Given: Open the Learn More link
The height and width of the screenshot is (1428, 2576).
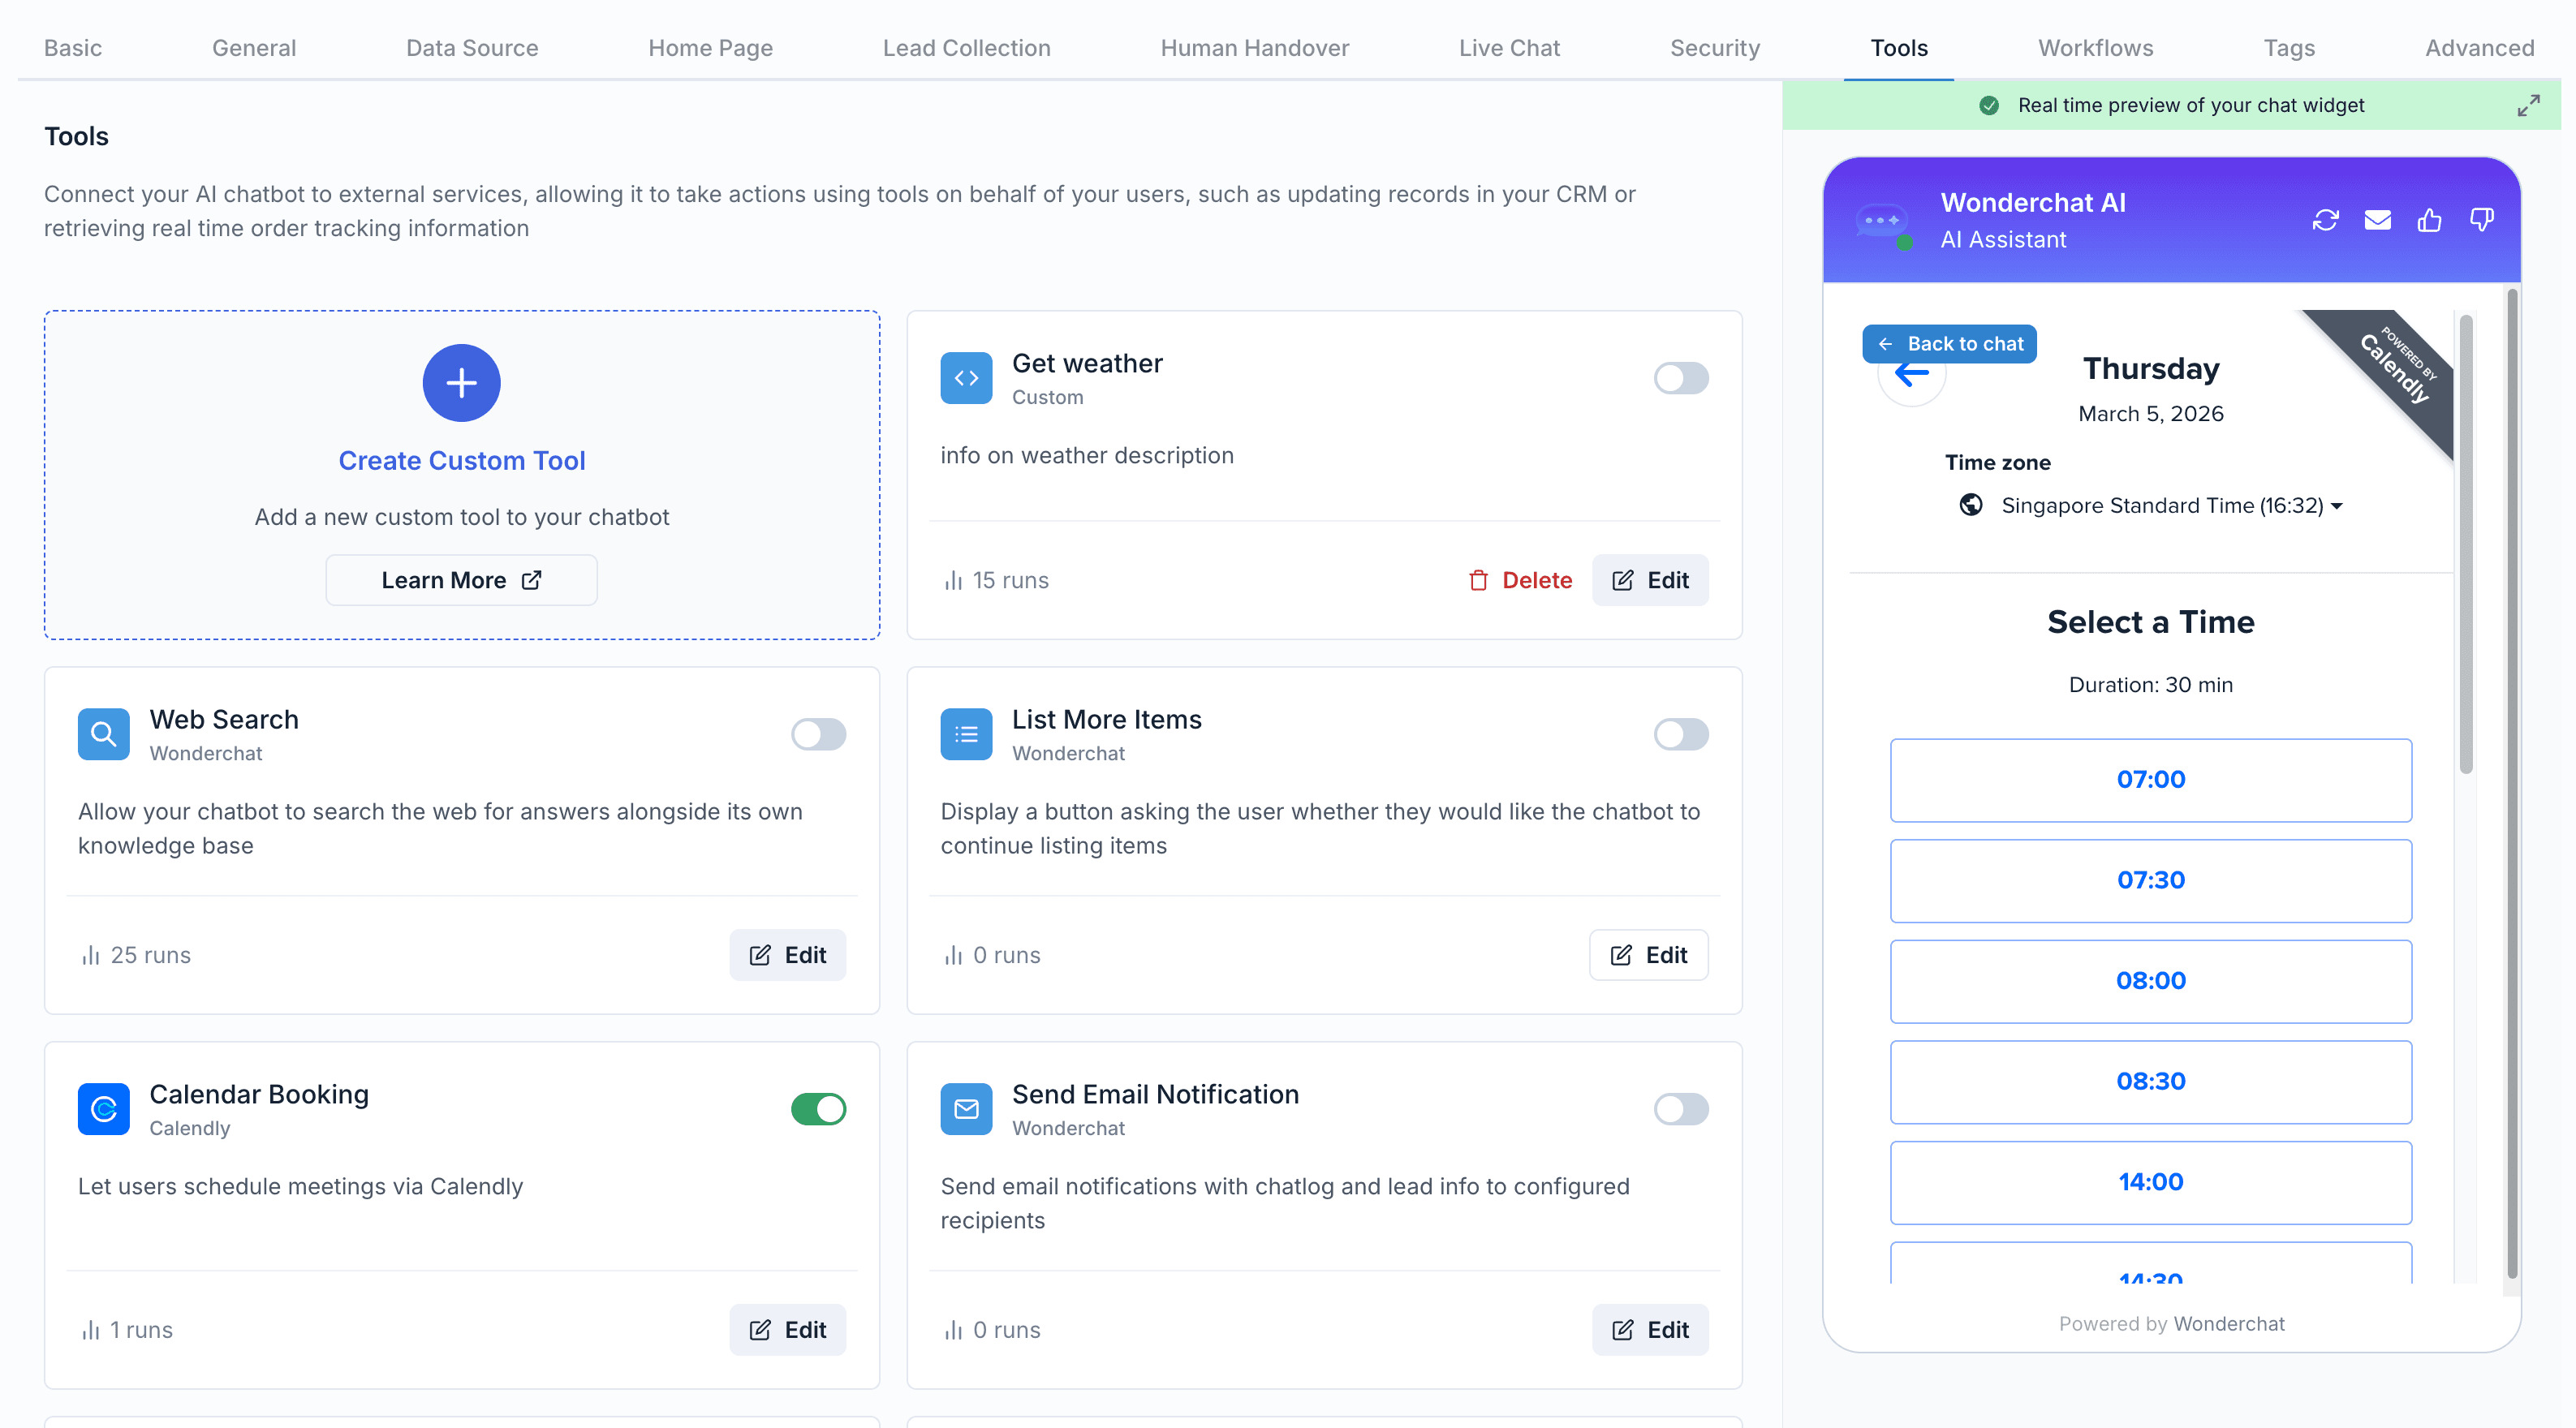Looking at the screenshot, I should click(461, 580).
